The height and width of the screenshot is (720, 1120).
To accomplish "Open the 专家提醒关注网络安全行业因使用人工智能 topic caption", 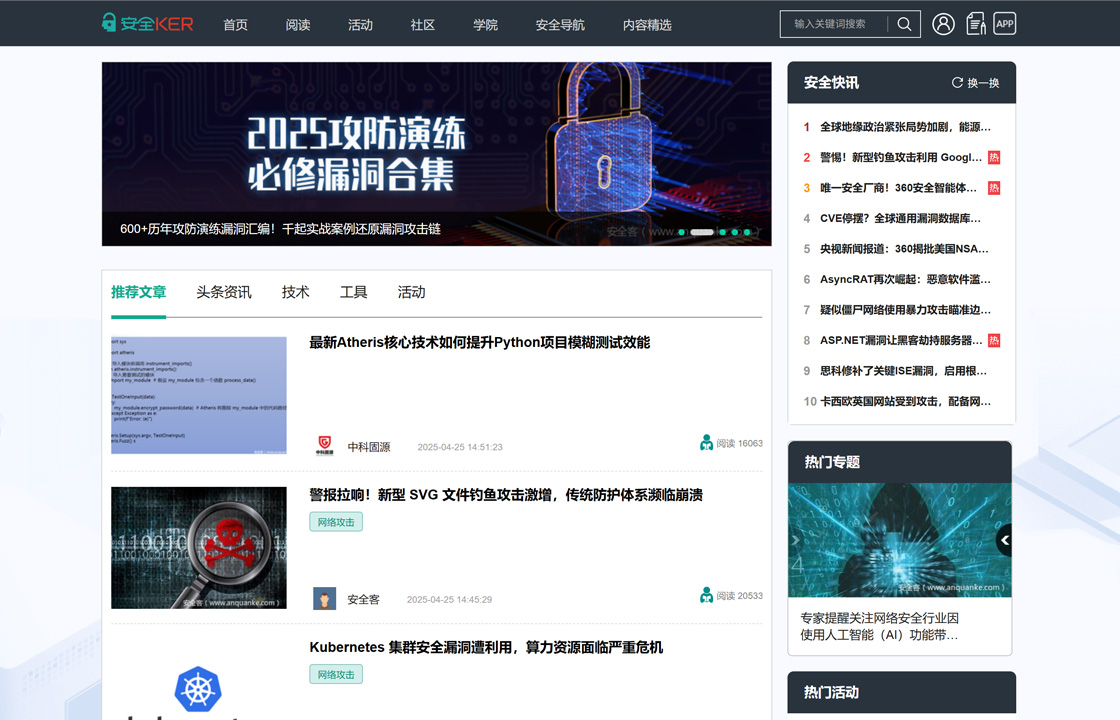I will pyautogui.click(x=880, y=626).
